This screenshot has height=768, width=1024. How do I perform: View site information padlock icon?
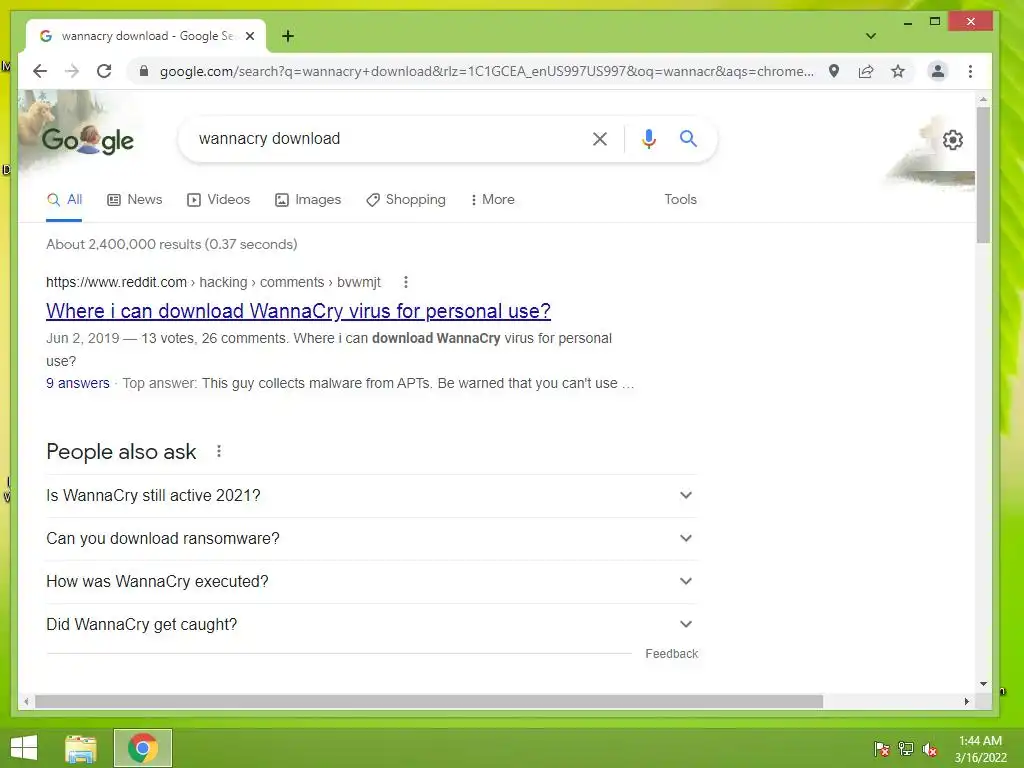tap(144, 71)
